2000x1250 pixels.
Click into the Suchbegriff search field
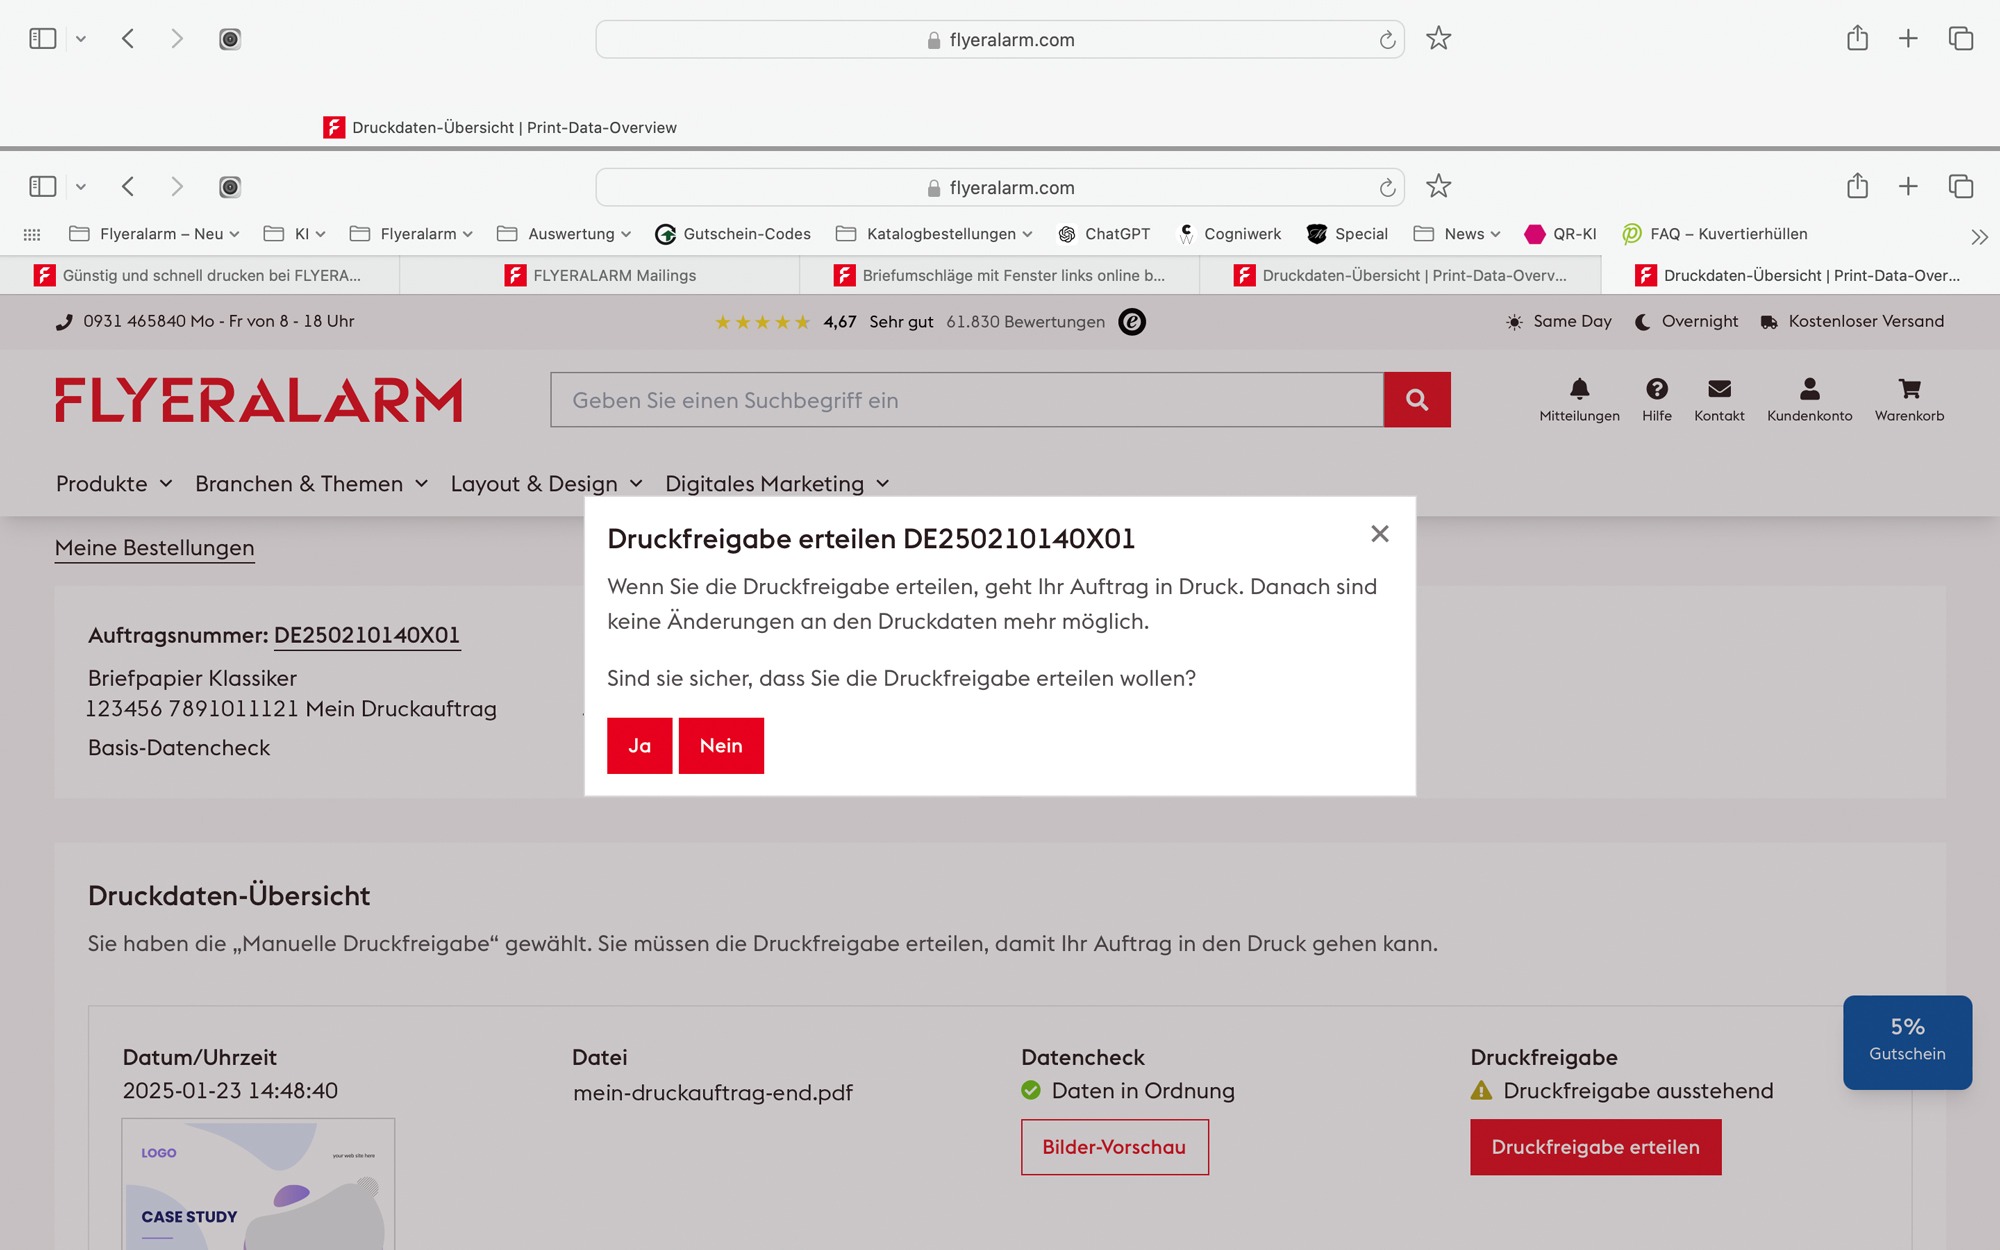coord(966,400)
